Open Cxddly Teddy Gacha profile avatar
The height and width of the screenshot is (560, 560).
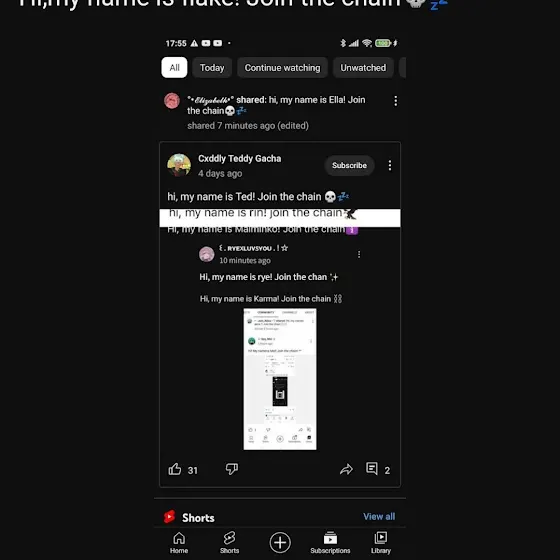pyautogui.click(x=179, y=165)
